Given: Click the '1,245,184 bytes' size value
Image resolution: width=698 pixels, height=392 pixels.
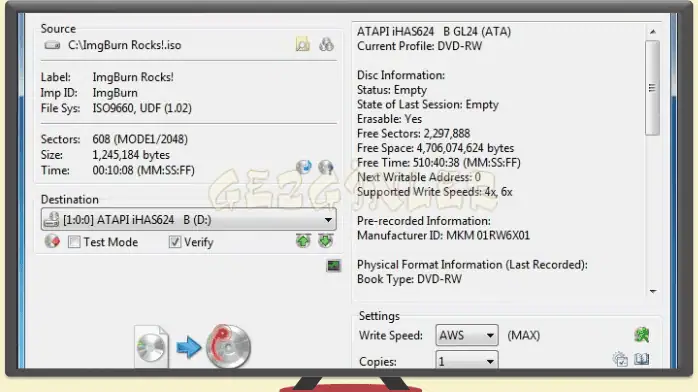Looking at the screenshot, I should 131,155.
